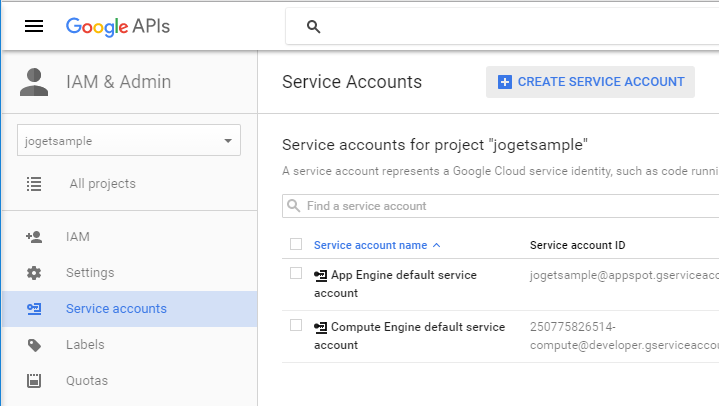Open the Quotas sidebar menu item
719x406 pixels.
tap(87, 381)
